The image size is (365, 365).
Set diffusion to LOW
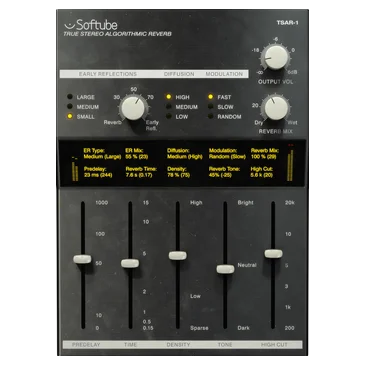[169, 116]
